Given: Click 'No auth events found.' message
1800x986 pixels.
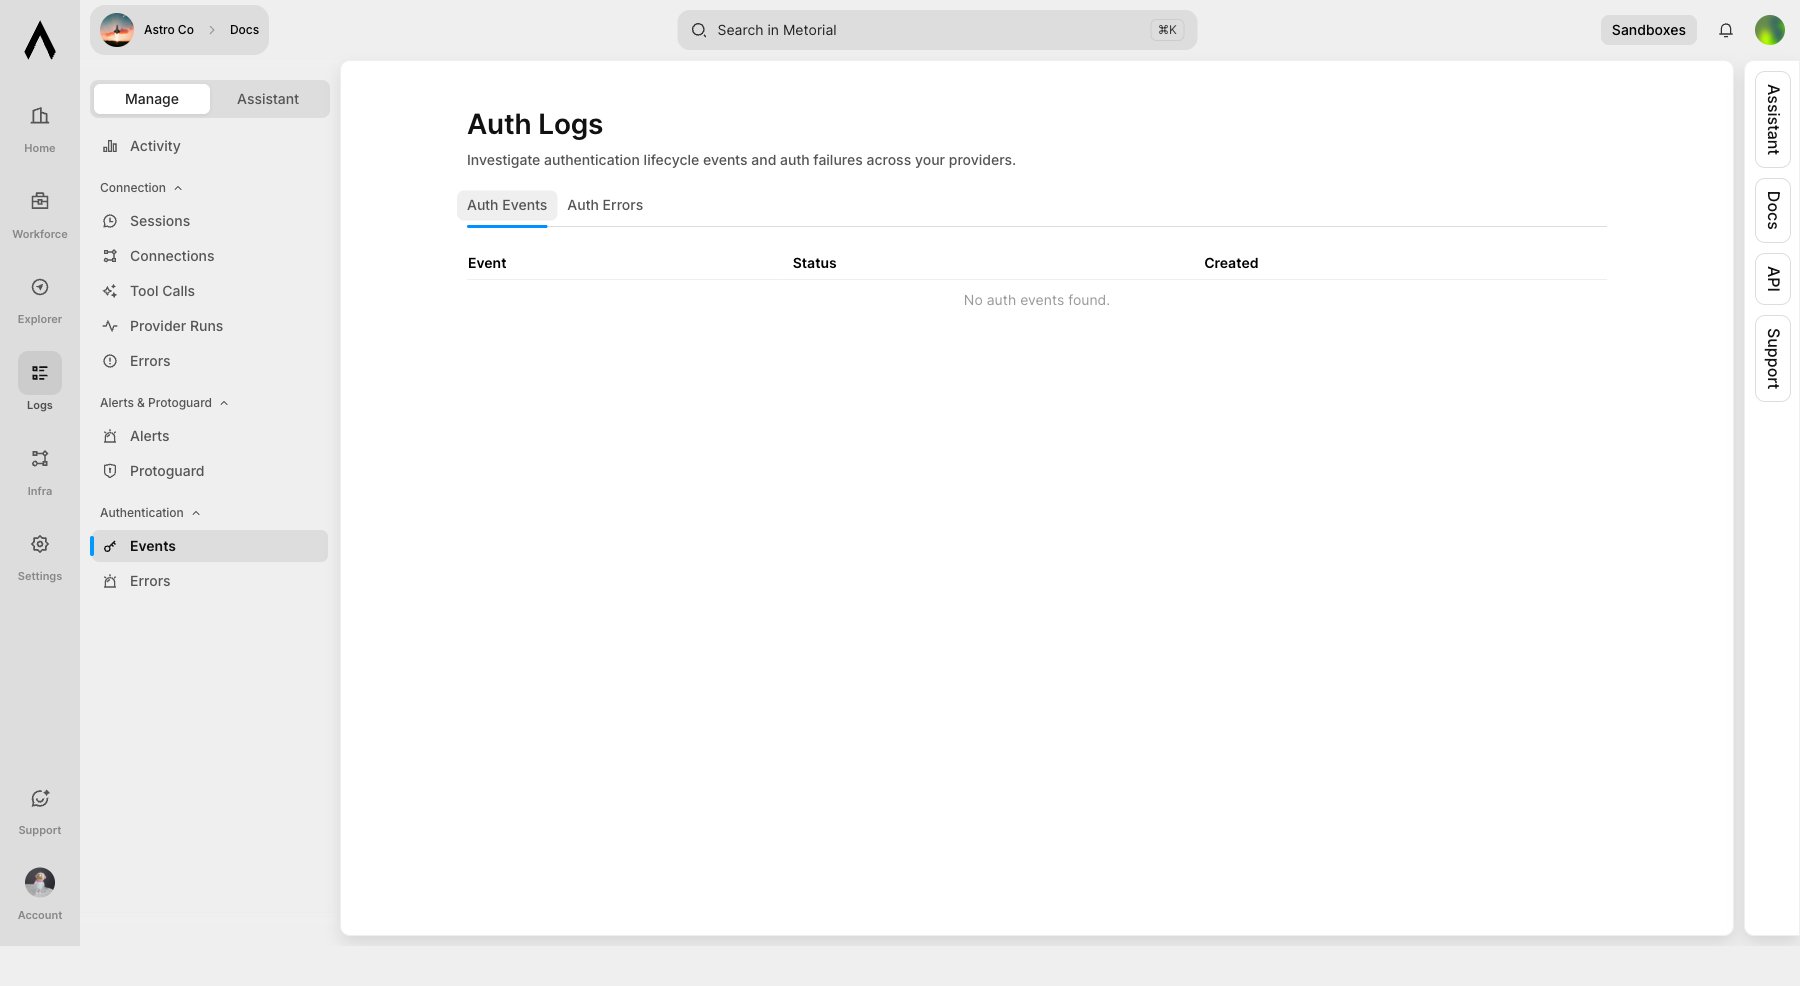Looking at the screenshot, I should coord(1037,300).
